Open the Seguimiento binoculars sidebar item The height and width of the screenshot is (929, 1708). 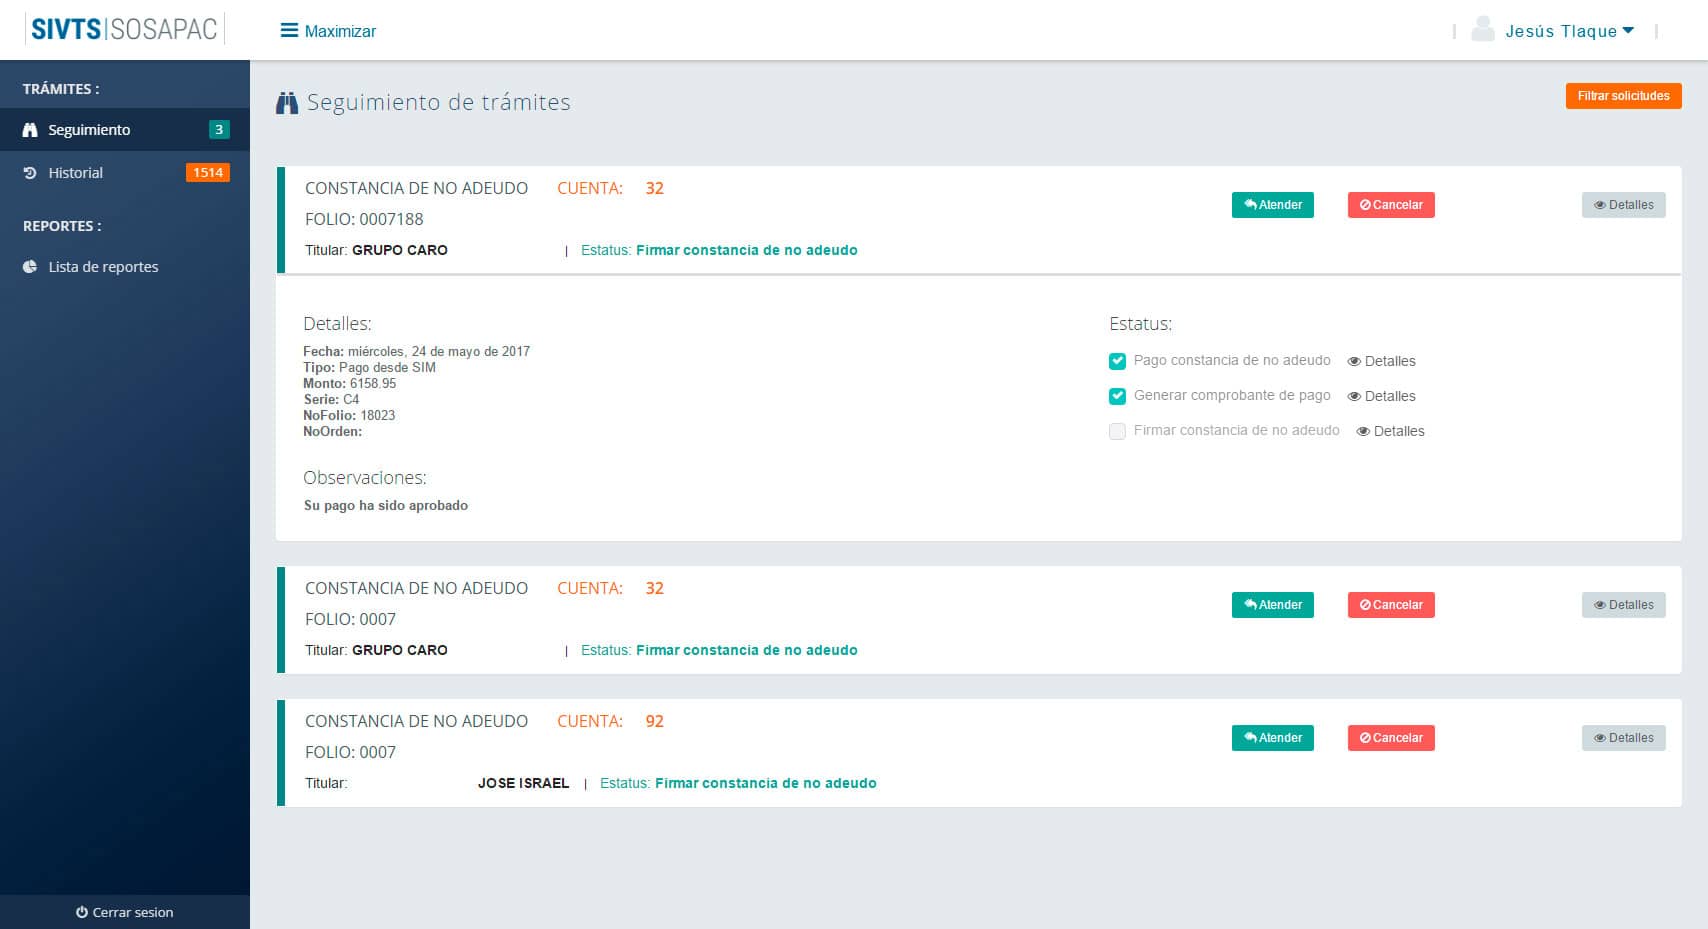125,130
